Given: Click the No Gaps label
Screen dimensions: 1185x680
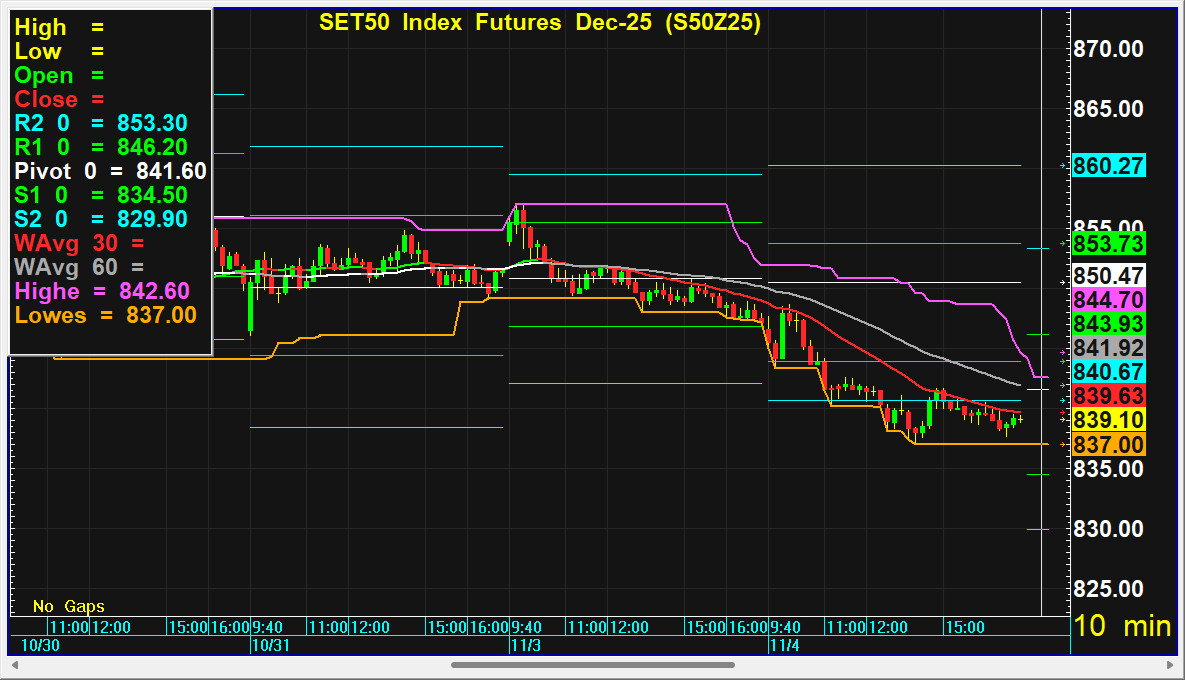Looking at the screenshot, I should click(68, 606).
